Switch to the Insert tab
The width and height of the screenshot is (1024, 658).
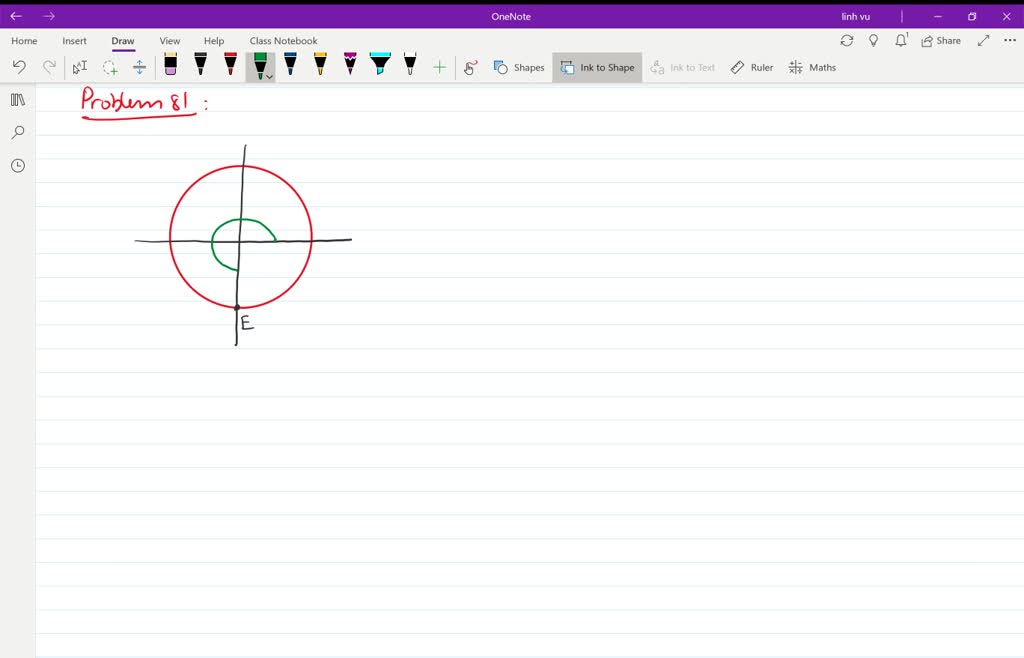click(x=74, y=40)
